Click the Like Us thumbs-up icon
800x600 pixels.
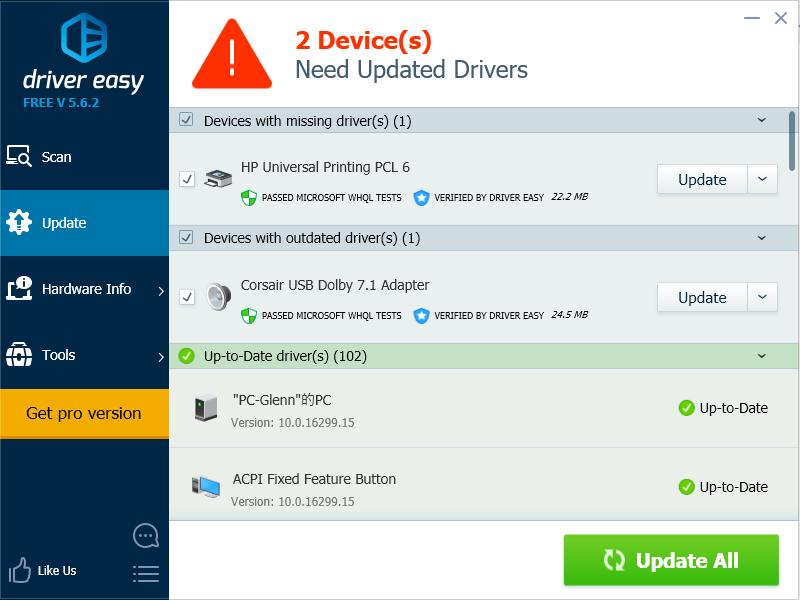pyautogui.click(x=20, y=570)
